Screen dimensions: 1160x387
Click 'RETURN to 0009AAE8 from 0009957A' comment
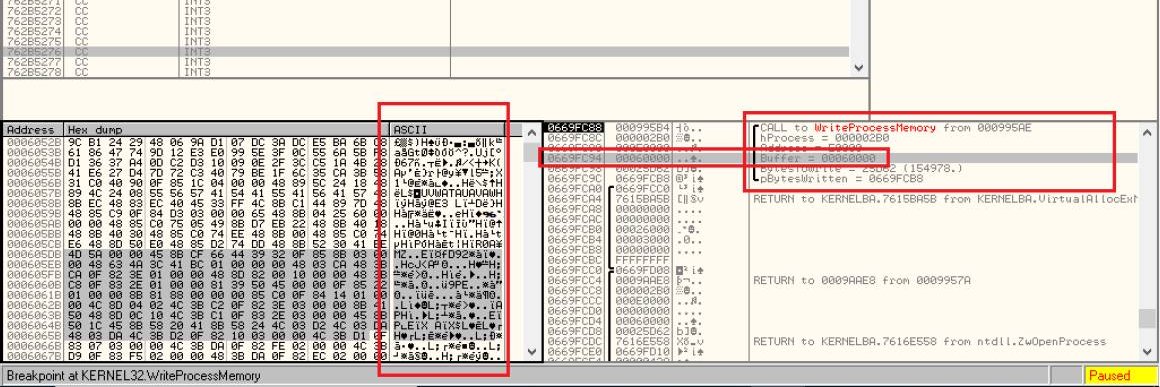[x=861, y=280]
